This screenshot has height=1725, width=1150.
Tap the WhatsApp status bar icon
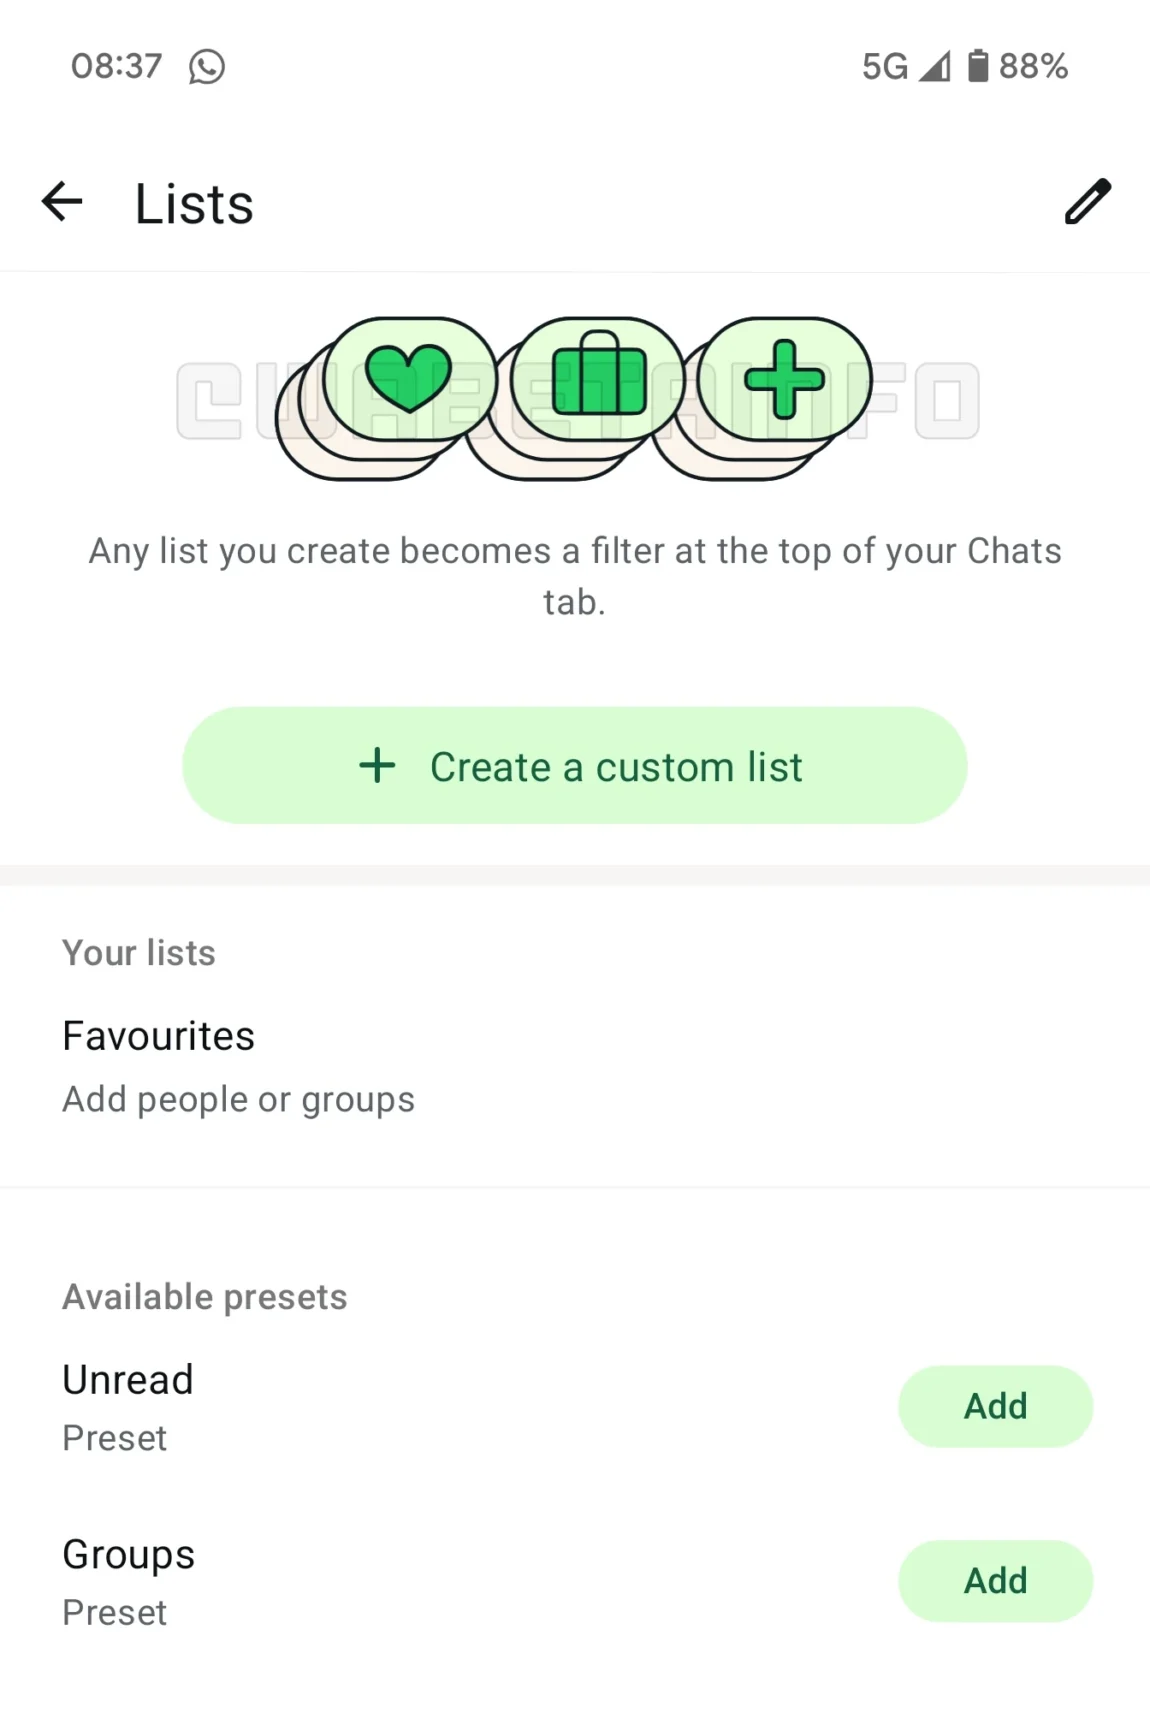(207, 67)
